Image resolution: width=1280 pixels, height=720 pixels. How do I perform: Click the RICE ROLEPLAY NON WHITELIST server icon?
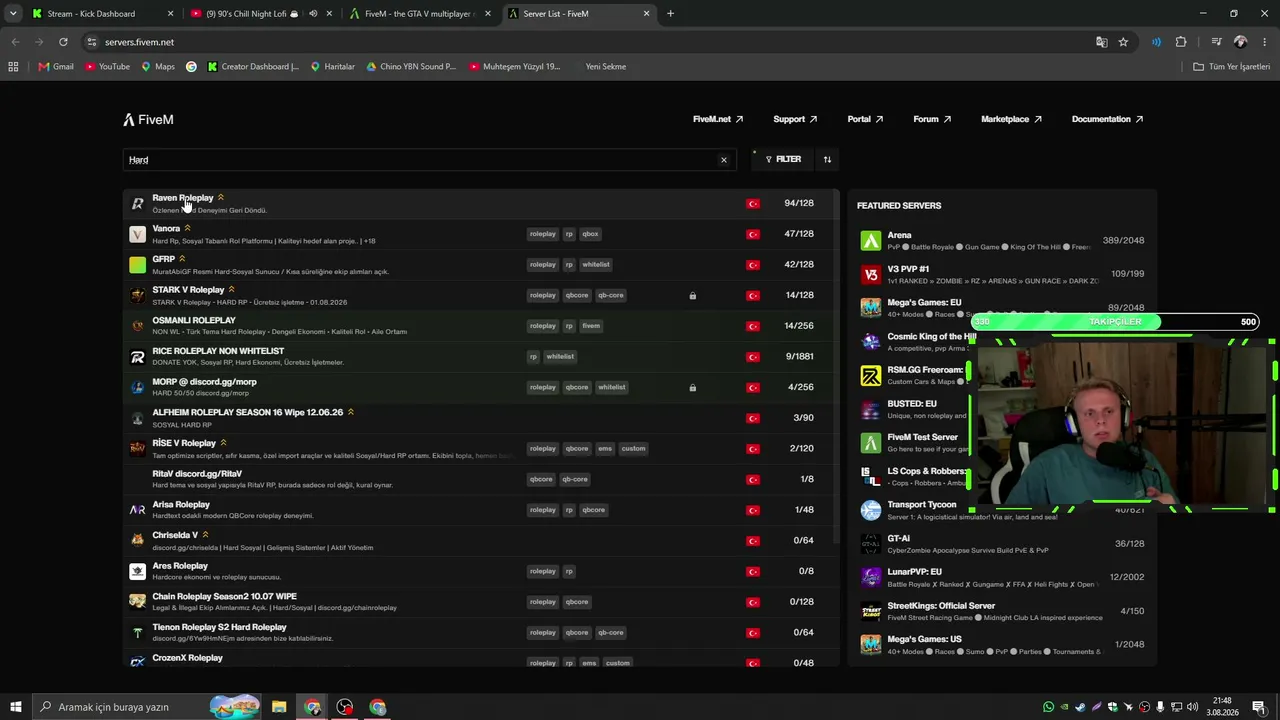tap(138, 357)
